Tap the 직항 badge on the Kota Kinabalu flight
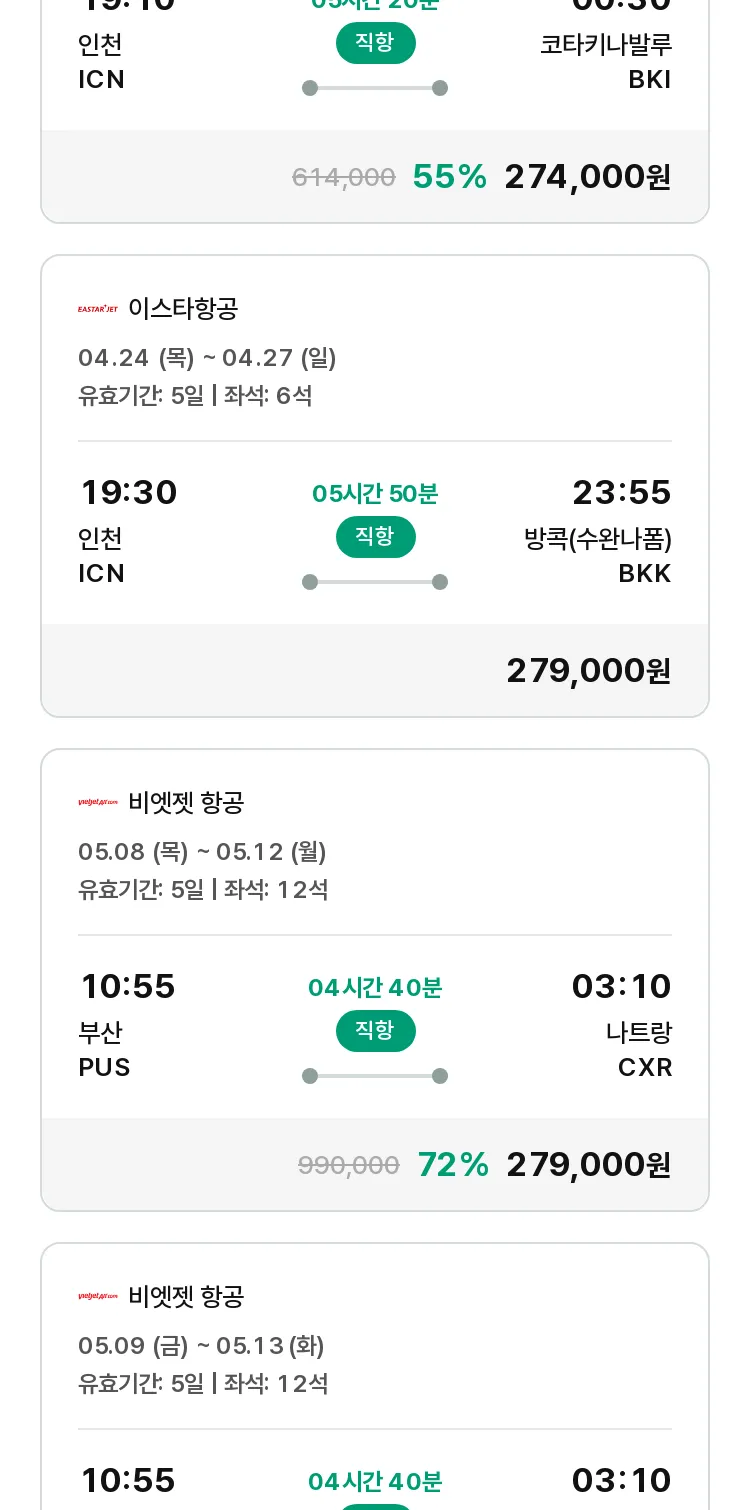 click(x=375, y=43)
